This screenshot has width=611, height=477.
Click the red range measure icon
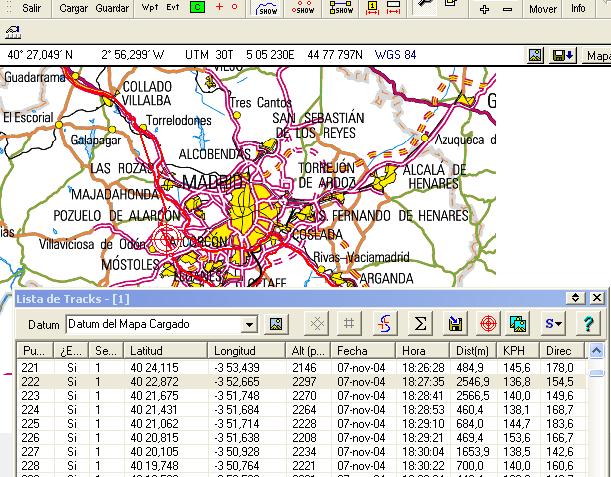click(393, 8)
